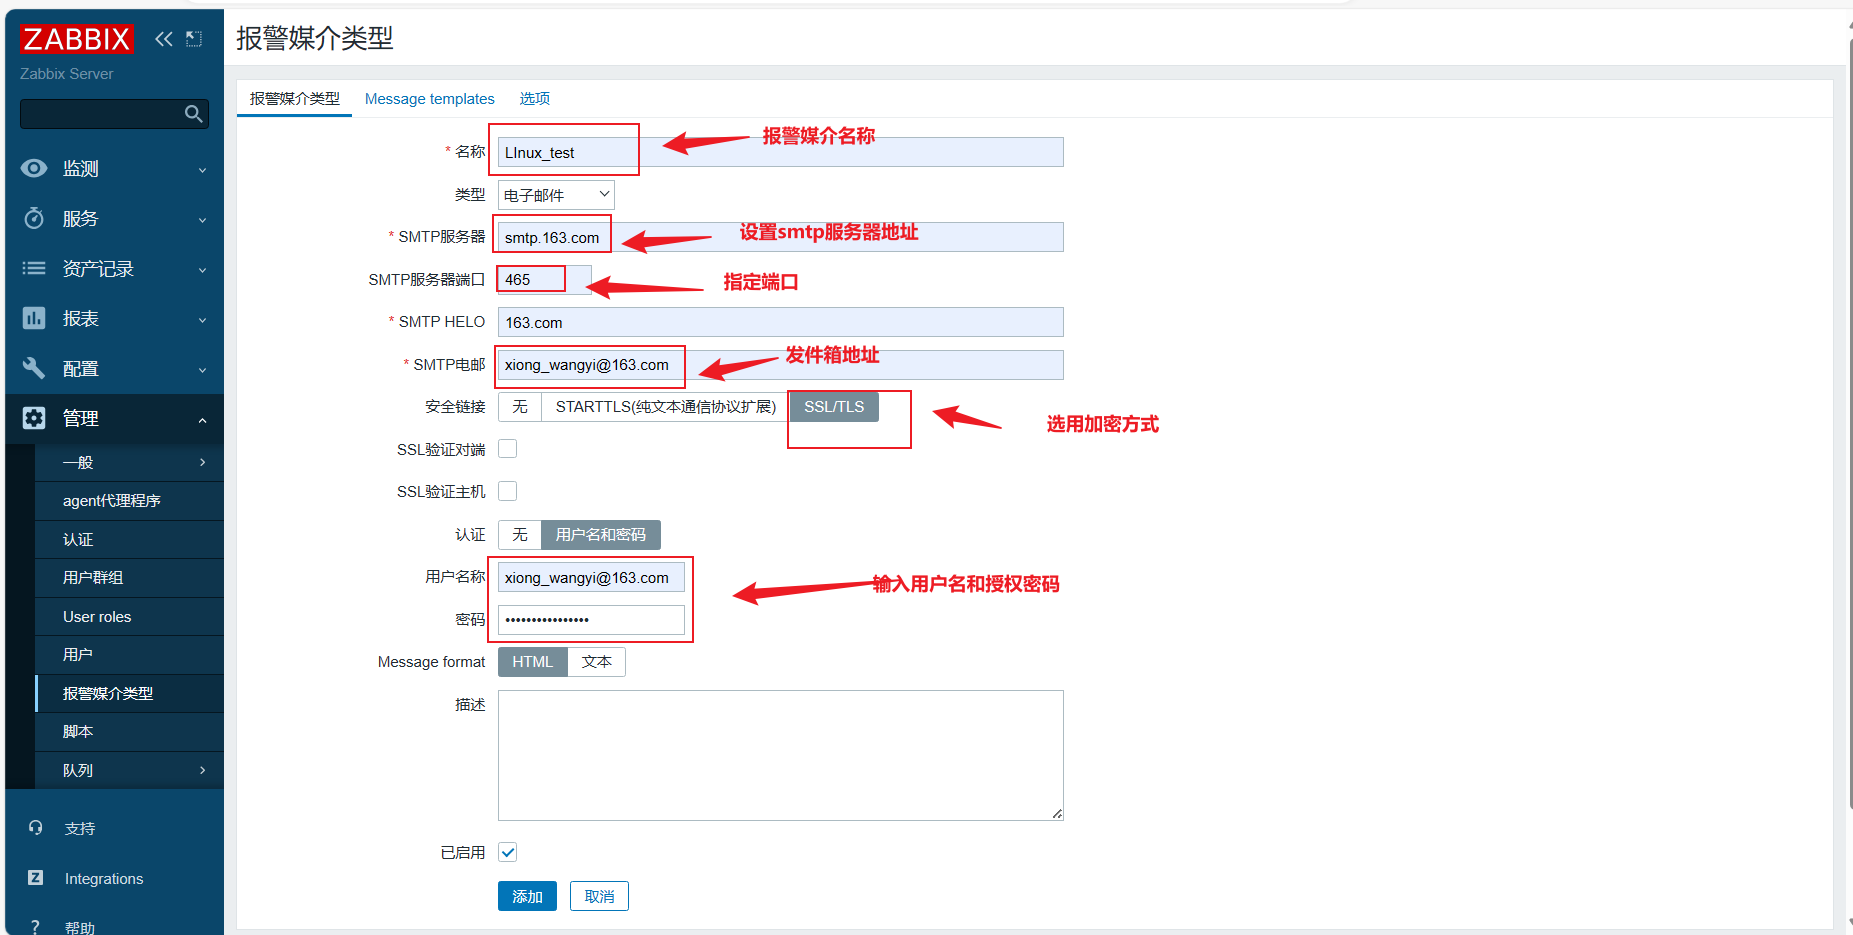
Task: Click the 添加 button
Action: pyautogui.click(x=527, y=896)
